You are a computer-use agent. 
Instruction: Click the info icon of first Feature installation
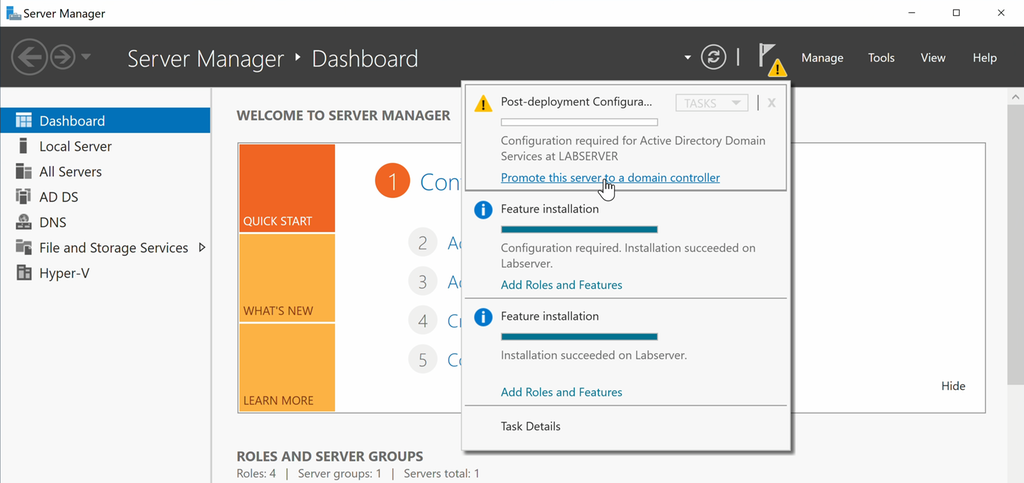483,210
